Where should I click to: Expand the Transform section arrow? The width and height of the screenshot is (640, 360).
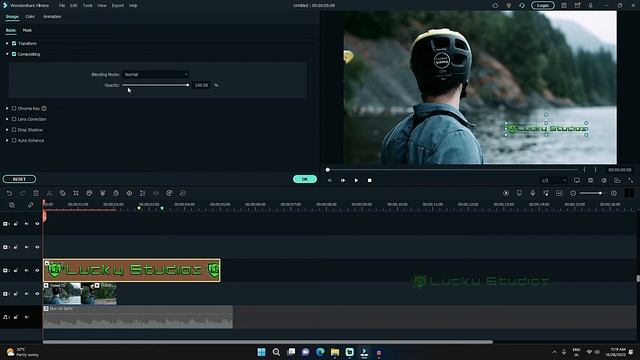[x=7, y=43]
